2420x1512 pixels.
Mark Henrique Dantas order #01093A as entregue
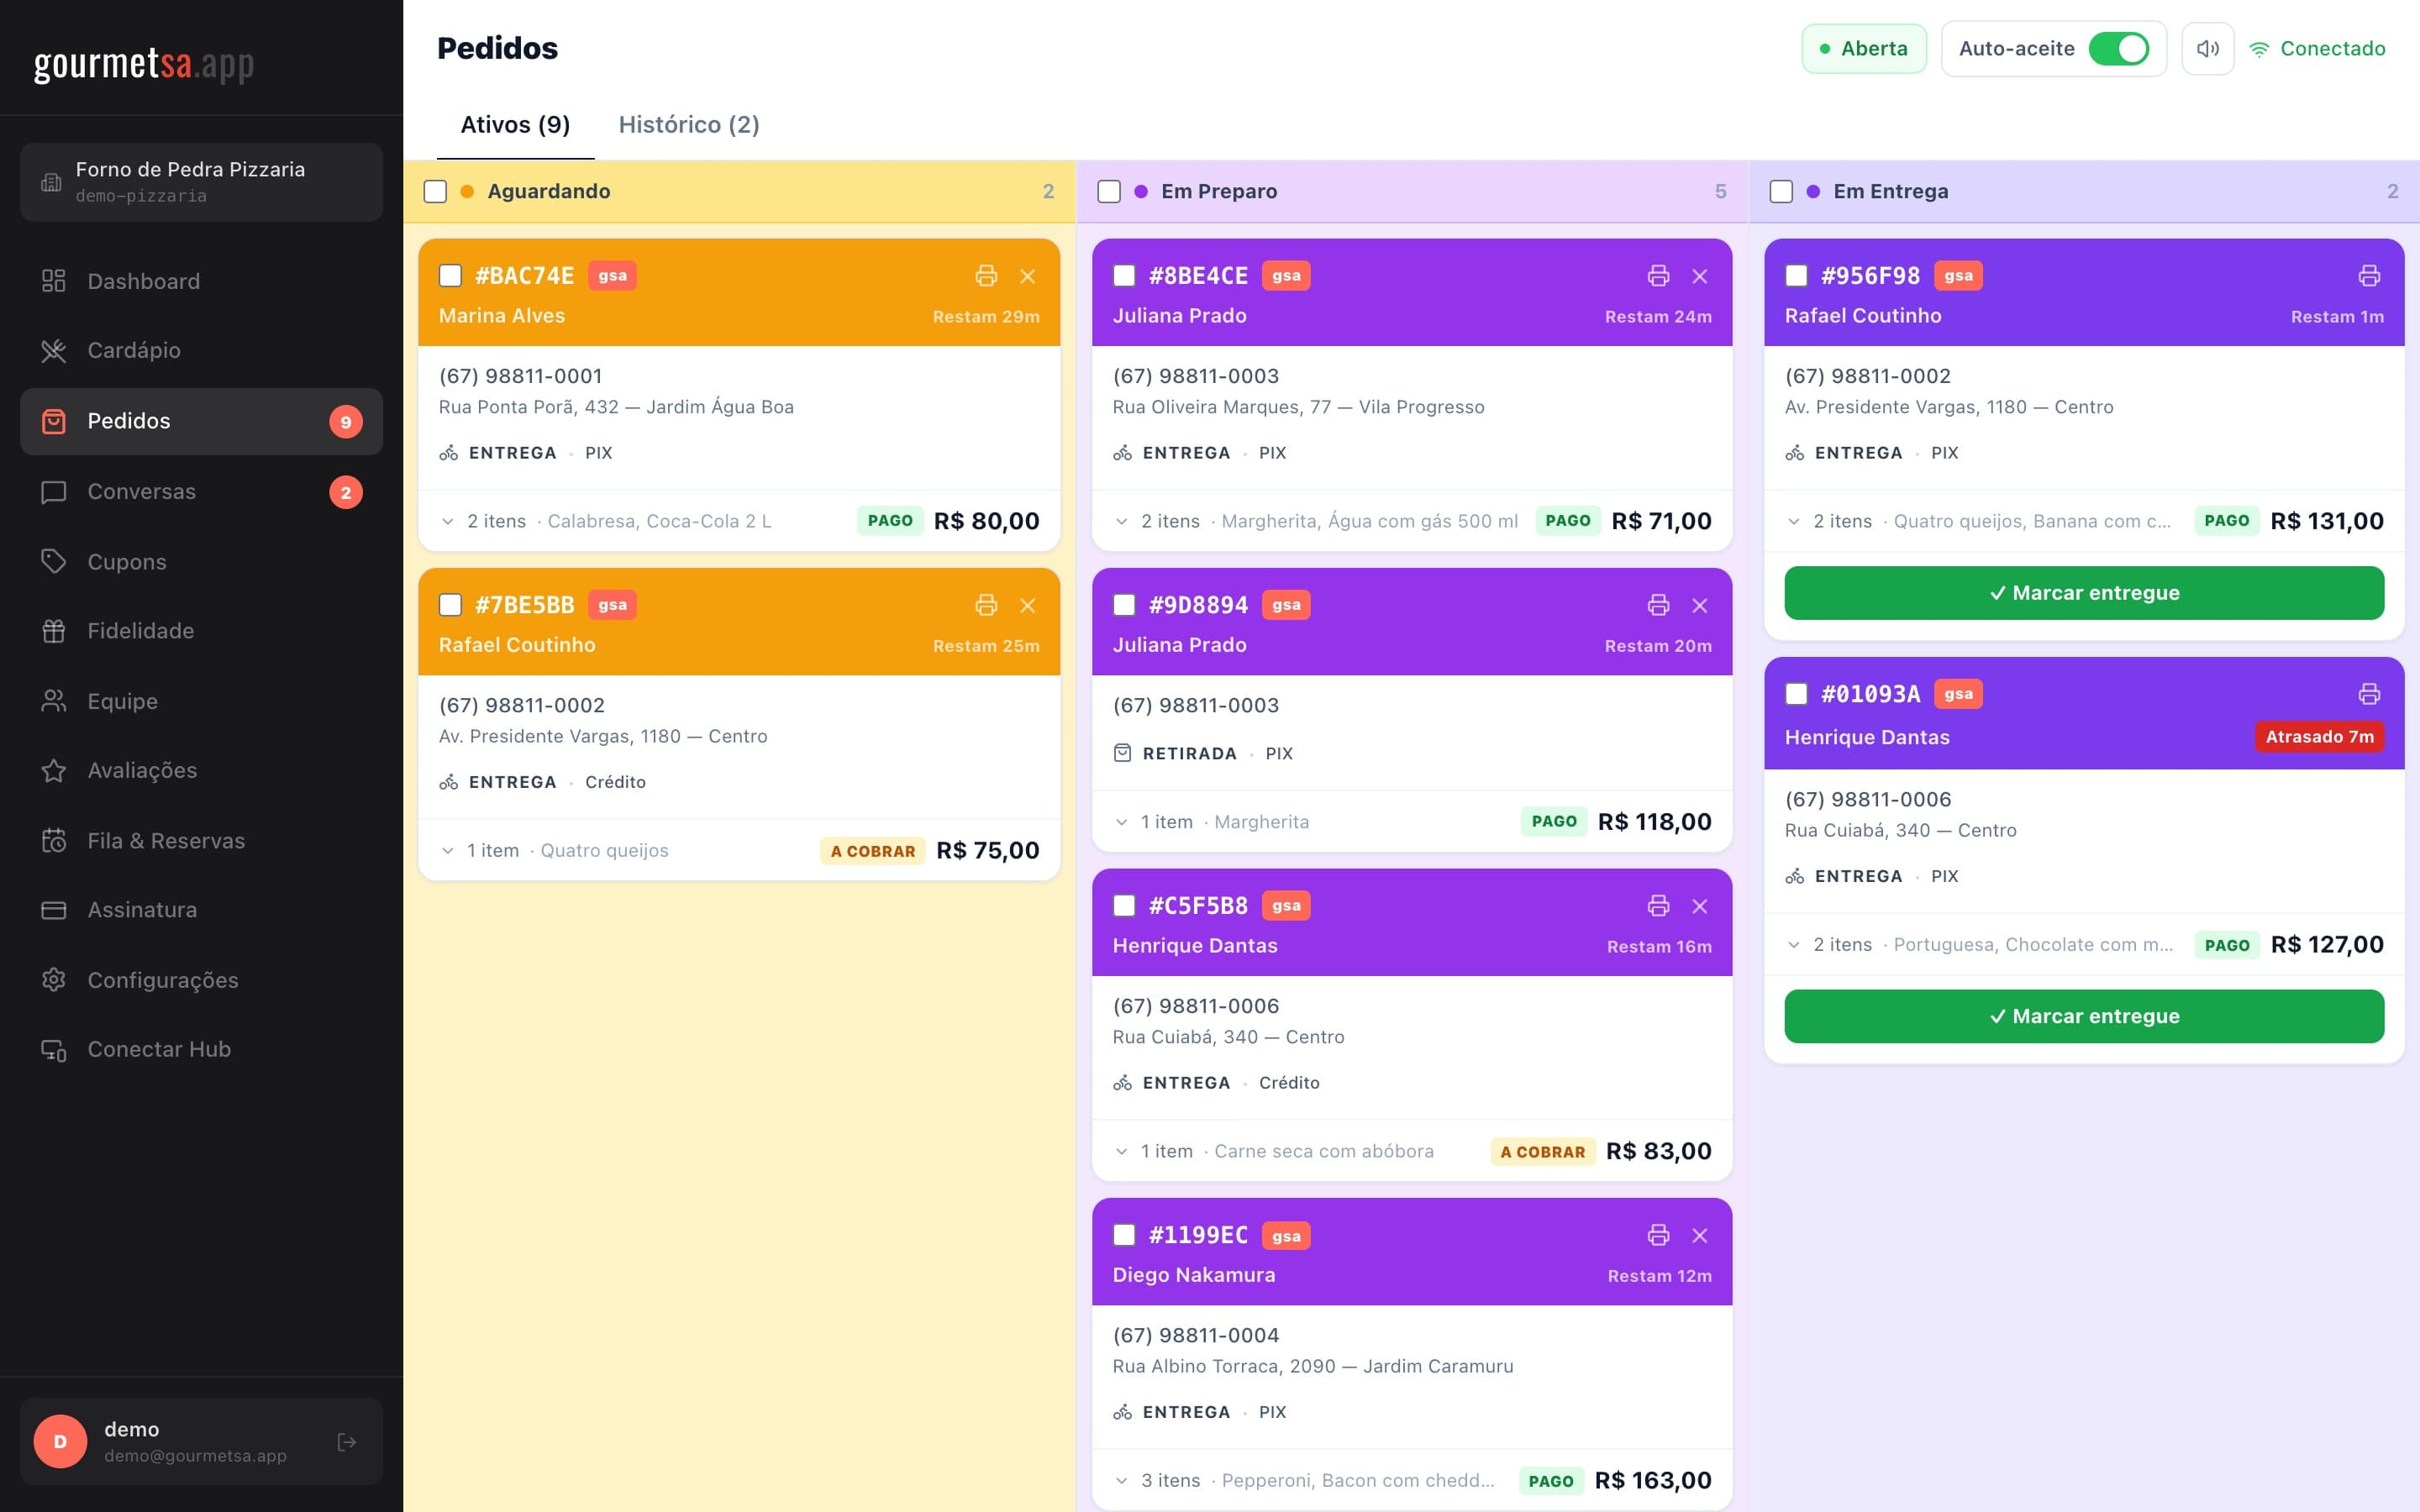[2084, 1016]
